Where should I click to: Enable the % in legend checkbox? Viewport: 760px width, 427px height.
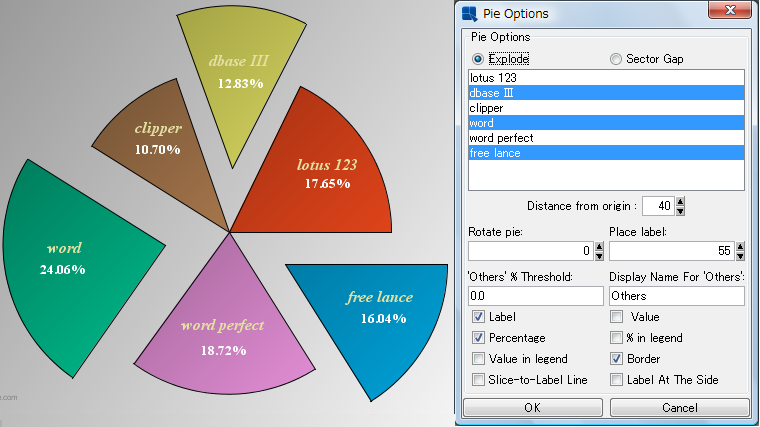(x=617, y=338)
